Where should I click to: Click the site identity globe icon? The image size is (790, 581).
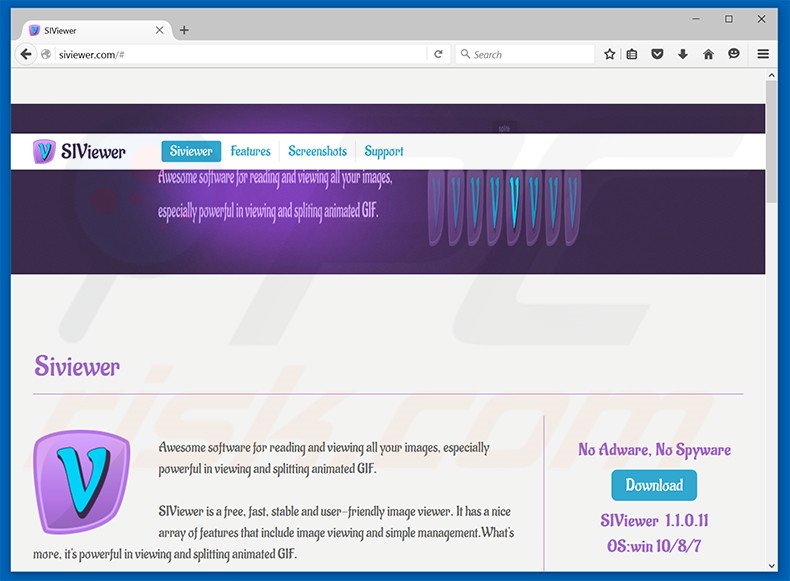46,54
